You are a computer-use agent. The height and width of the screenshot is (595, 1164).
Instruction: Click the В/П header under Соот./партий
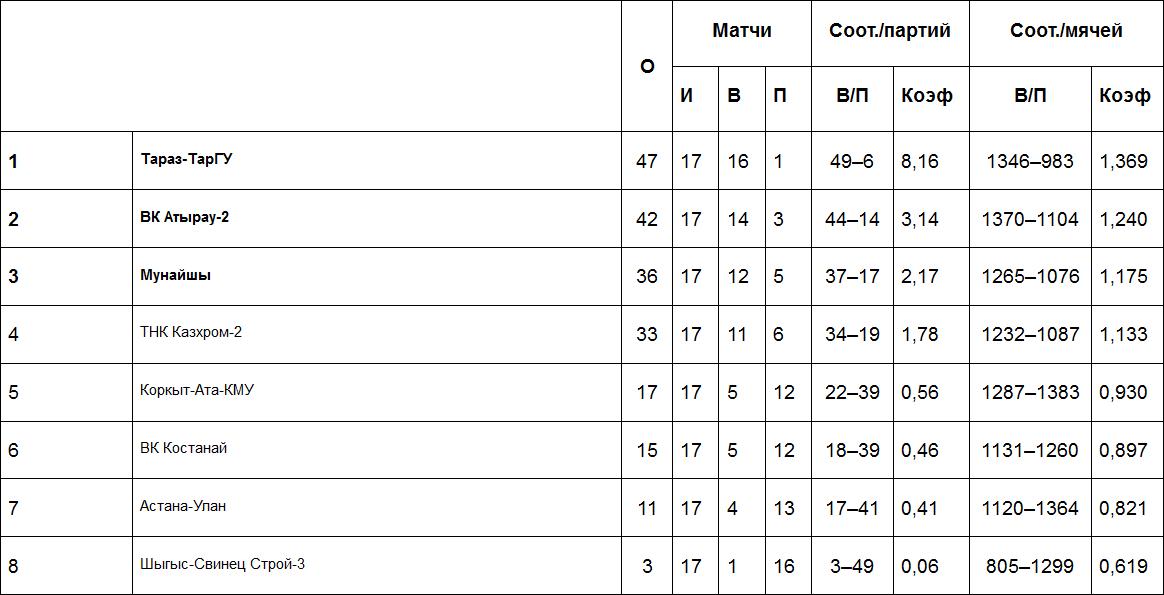tap(851, 96)
